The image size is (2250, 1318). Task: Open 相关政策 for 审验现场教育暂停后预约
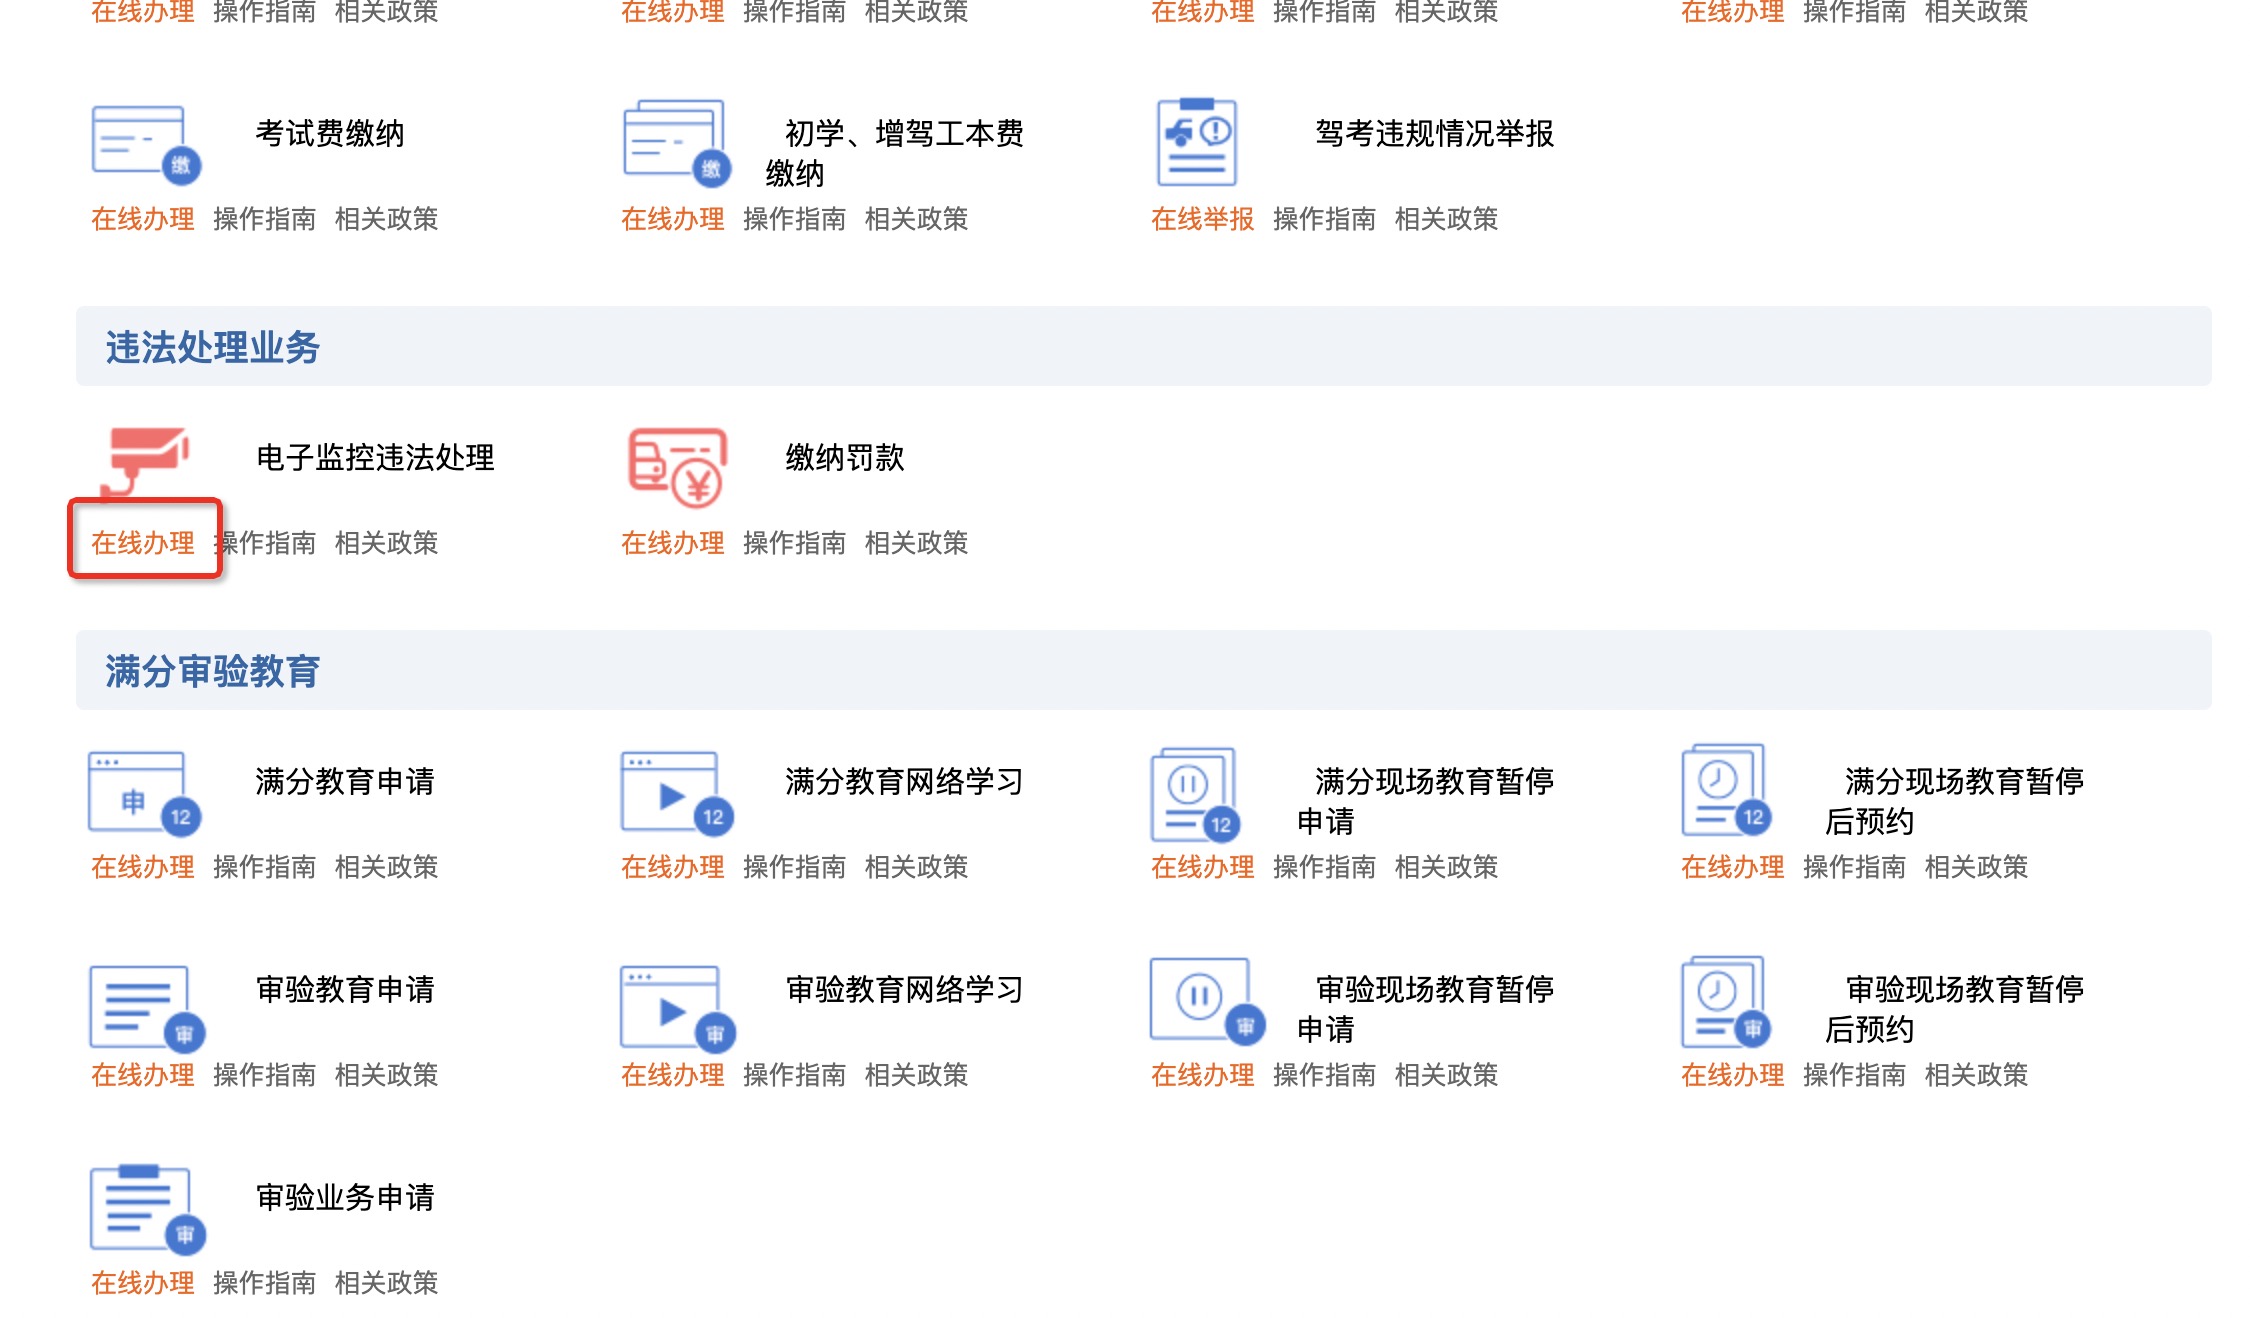coord(1977,1075)
